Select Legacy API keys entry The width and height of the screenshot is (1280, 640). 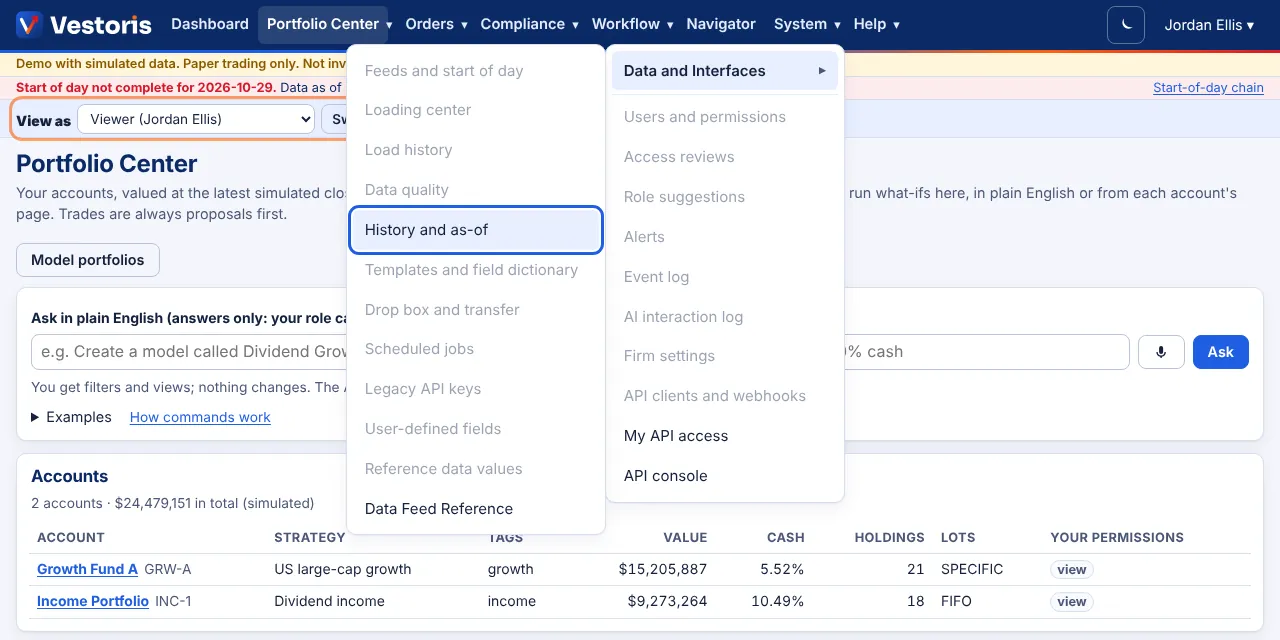point(476,389)
